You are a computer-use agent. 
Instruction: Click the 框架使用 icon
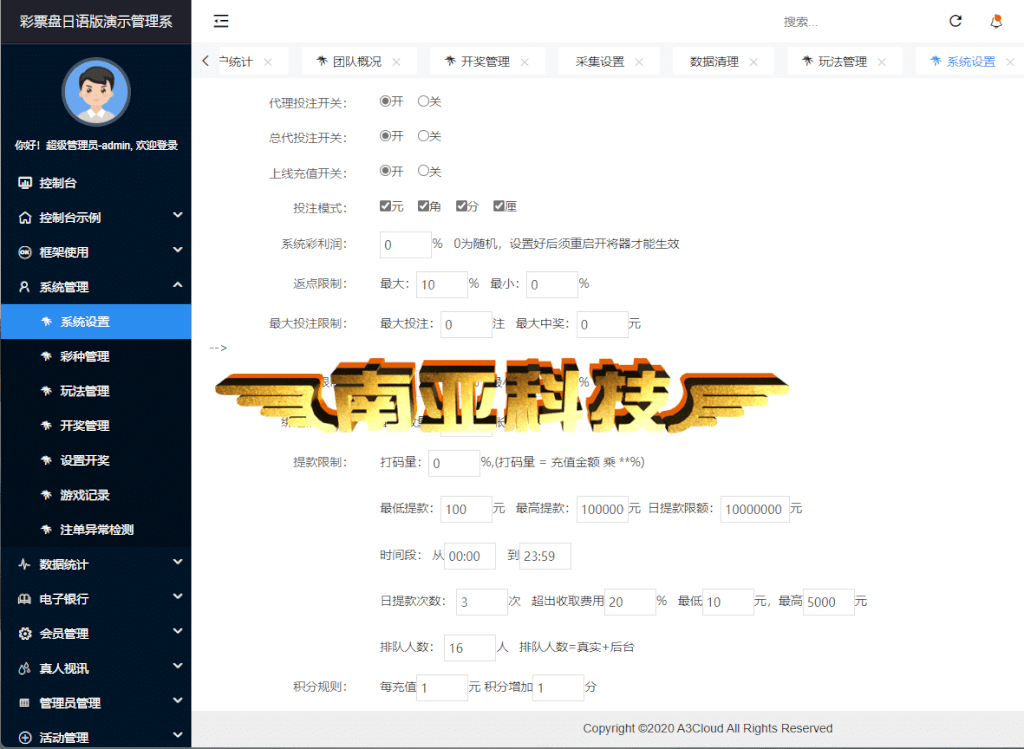pyautogui.click(x=25, y=252)
